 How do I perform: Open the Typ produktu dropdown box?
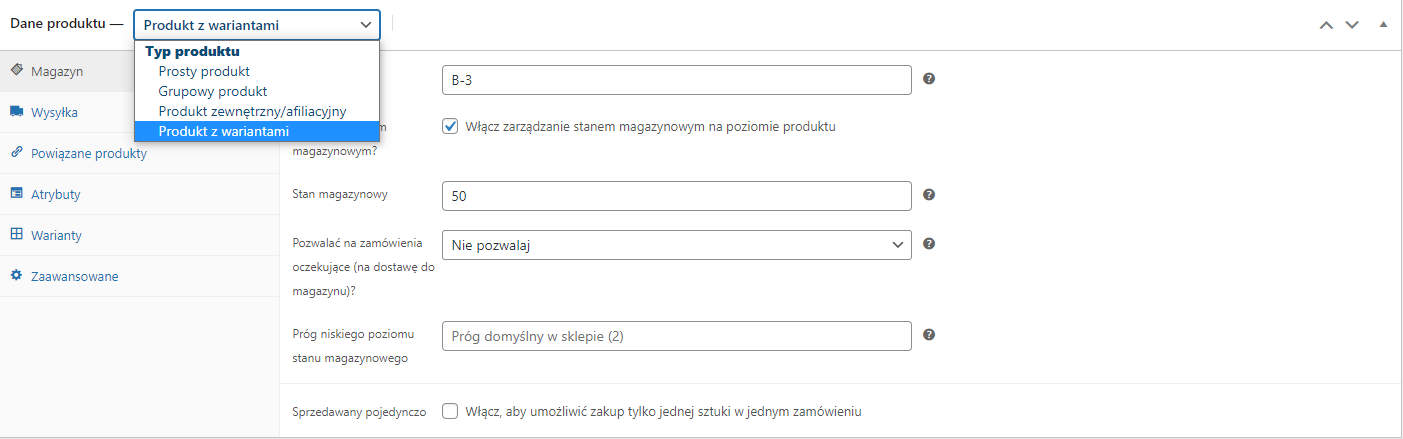[x=256, y=24]
